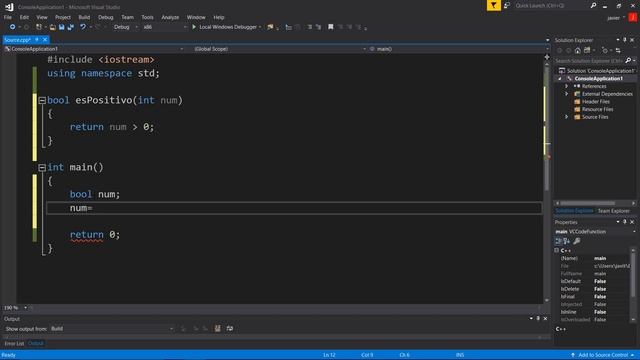Collapse the ConsoleApplication1 project node

tap(560, 78)
